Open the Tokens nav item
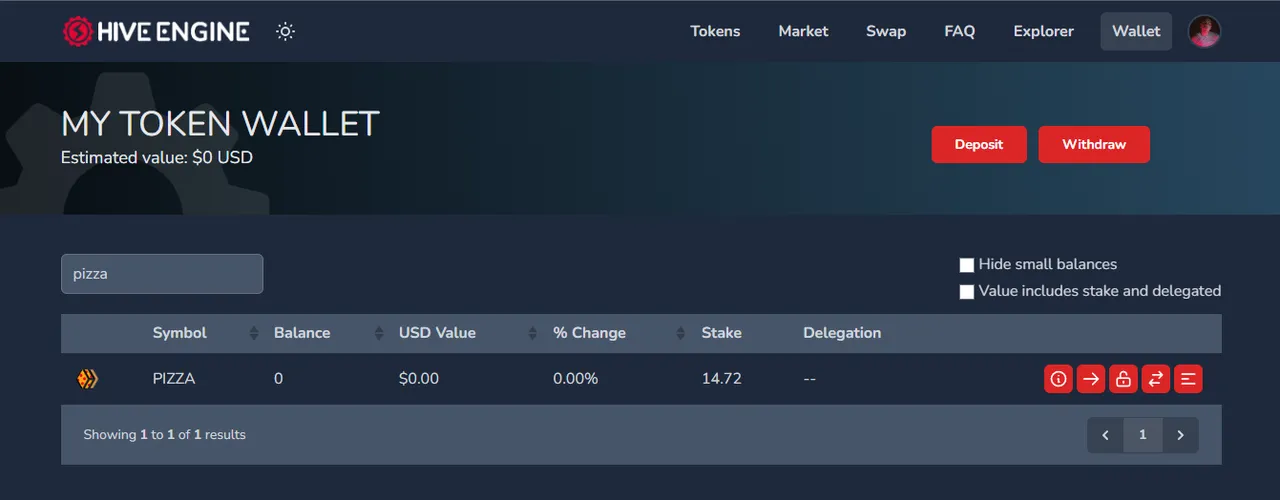Screen dimensions: 1280x500 715,31
